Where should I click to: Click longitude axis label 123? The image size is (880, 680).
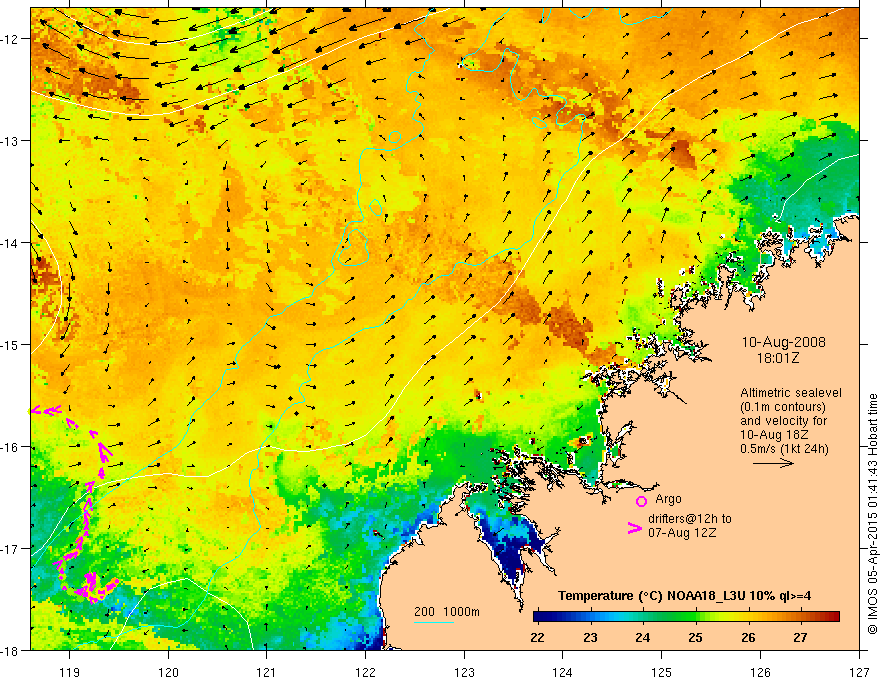[464, 672]
